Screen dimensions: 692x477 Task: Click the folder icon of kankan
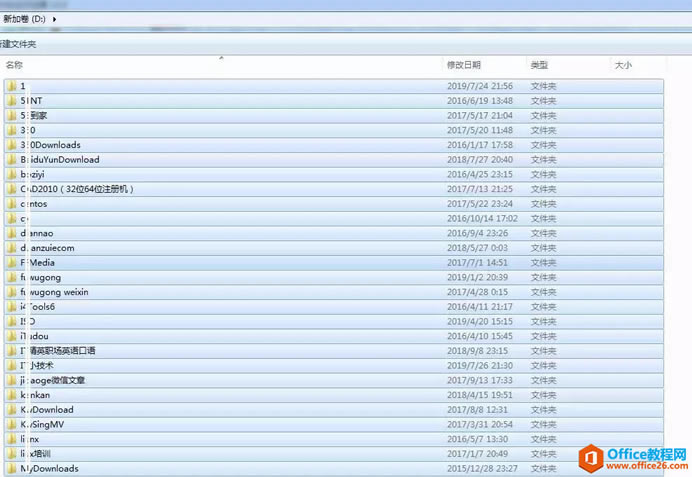(x=12, y=395)
